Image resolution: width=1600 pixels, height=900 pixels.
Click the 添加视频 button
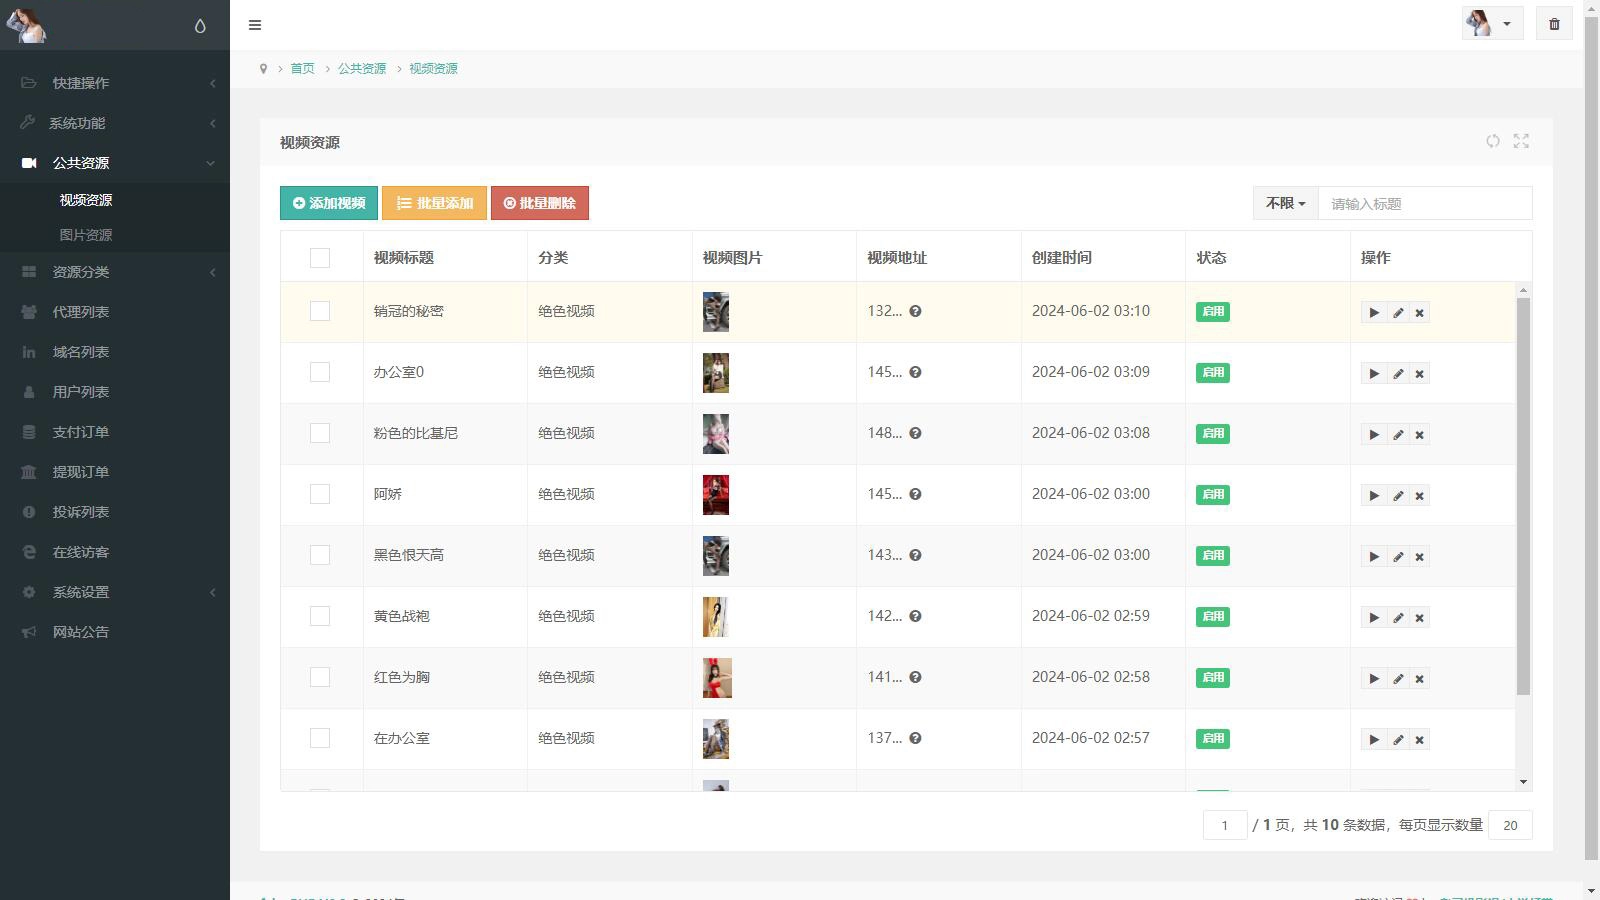tap(329, 203)
